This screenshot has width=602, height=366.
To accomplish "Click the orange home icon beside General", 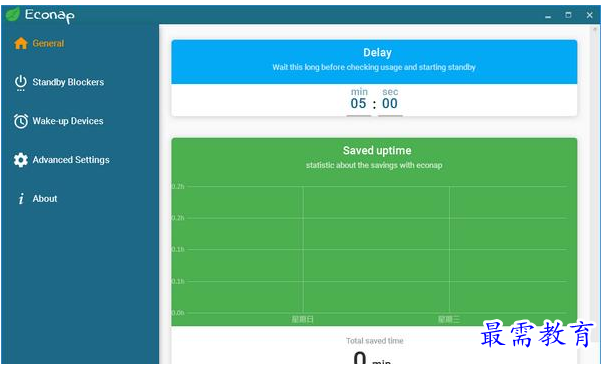I will click(x=21, y=43).
